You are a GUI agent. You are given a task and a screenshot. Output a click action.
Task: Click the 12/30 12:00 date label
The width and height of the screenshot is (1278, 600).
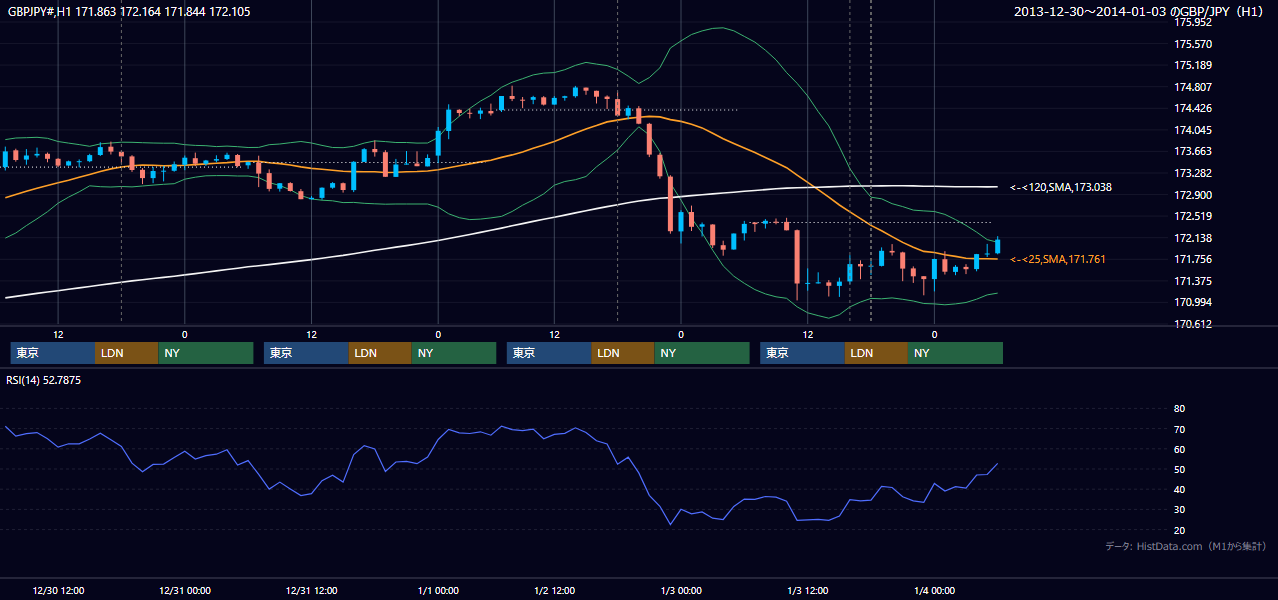[58, 590]
